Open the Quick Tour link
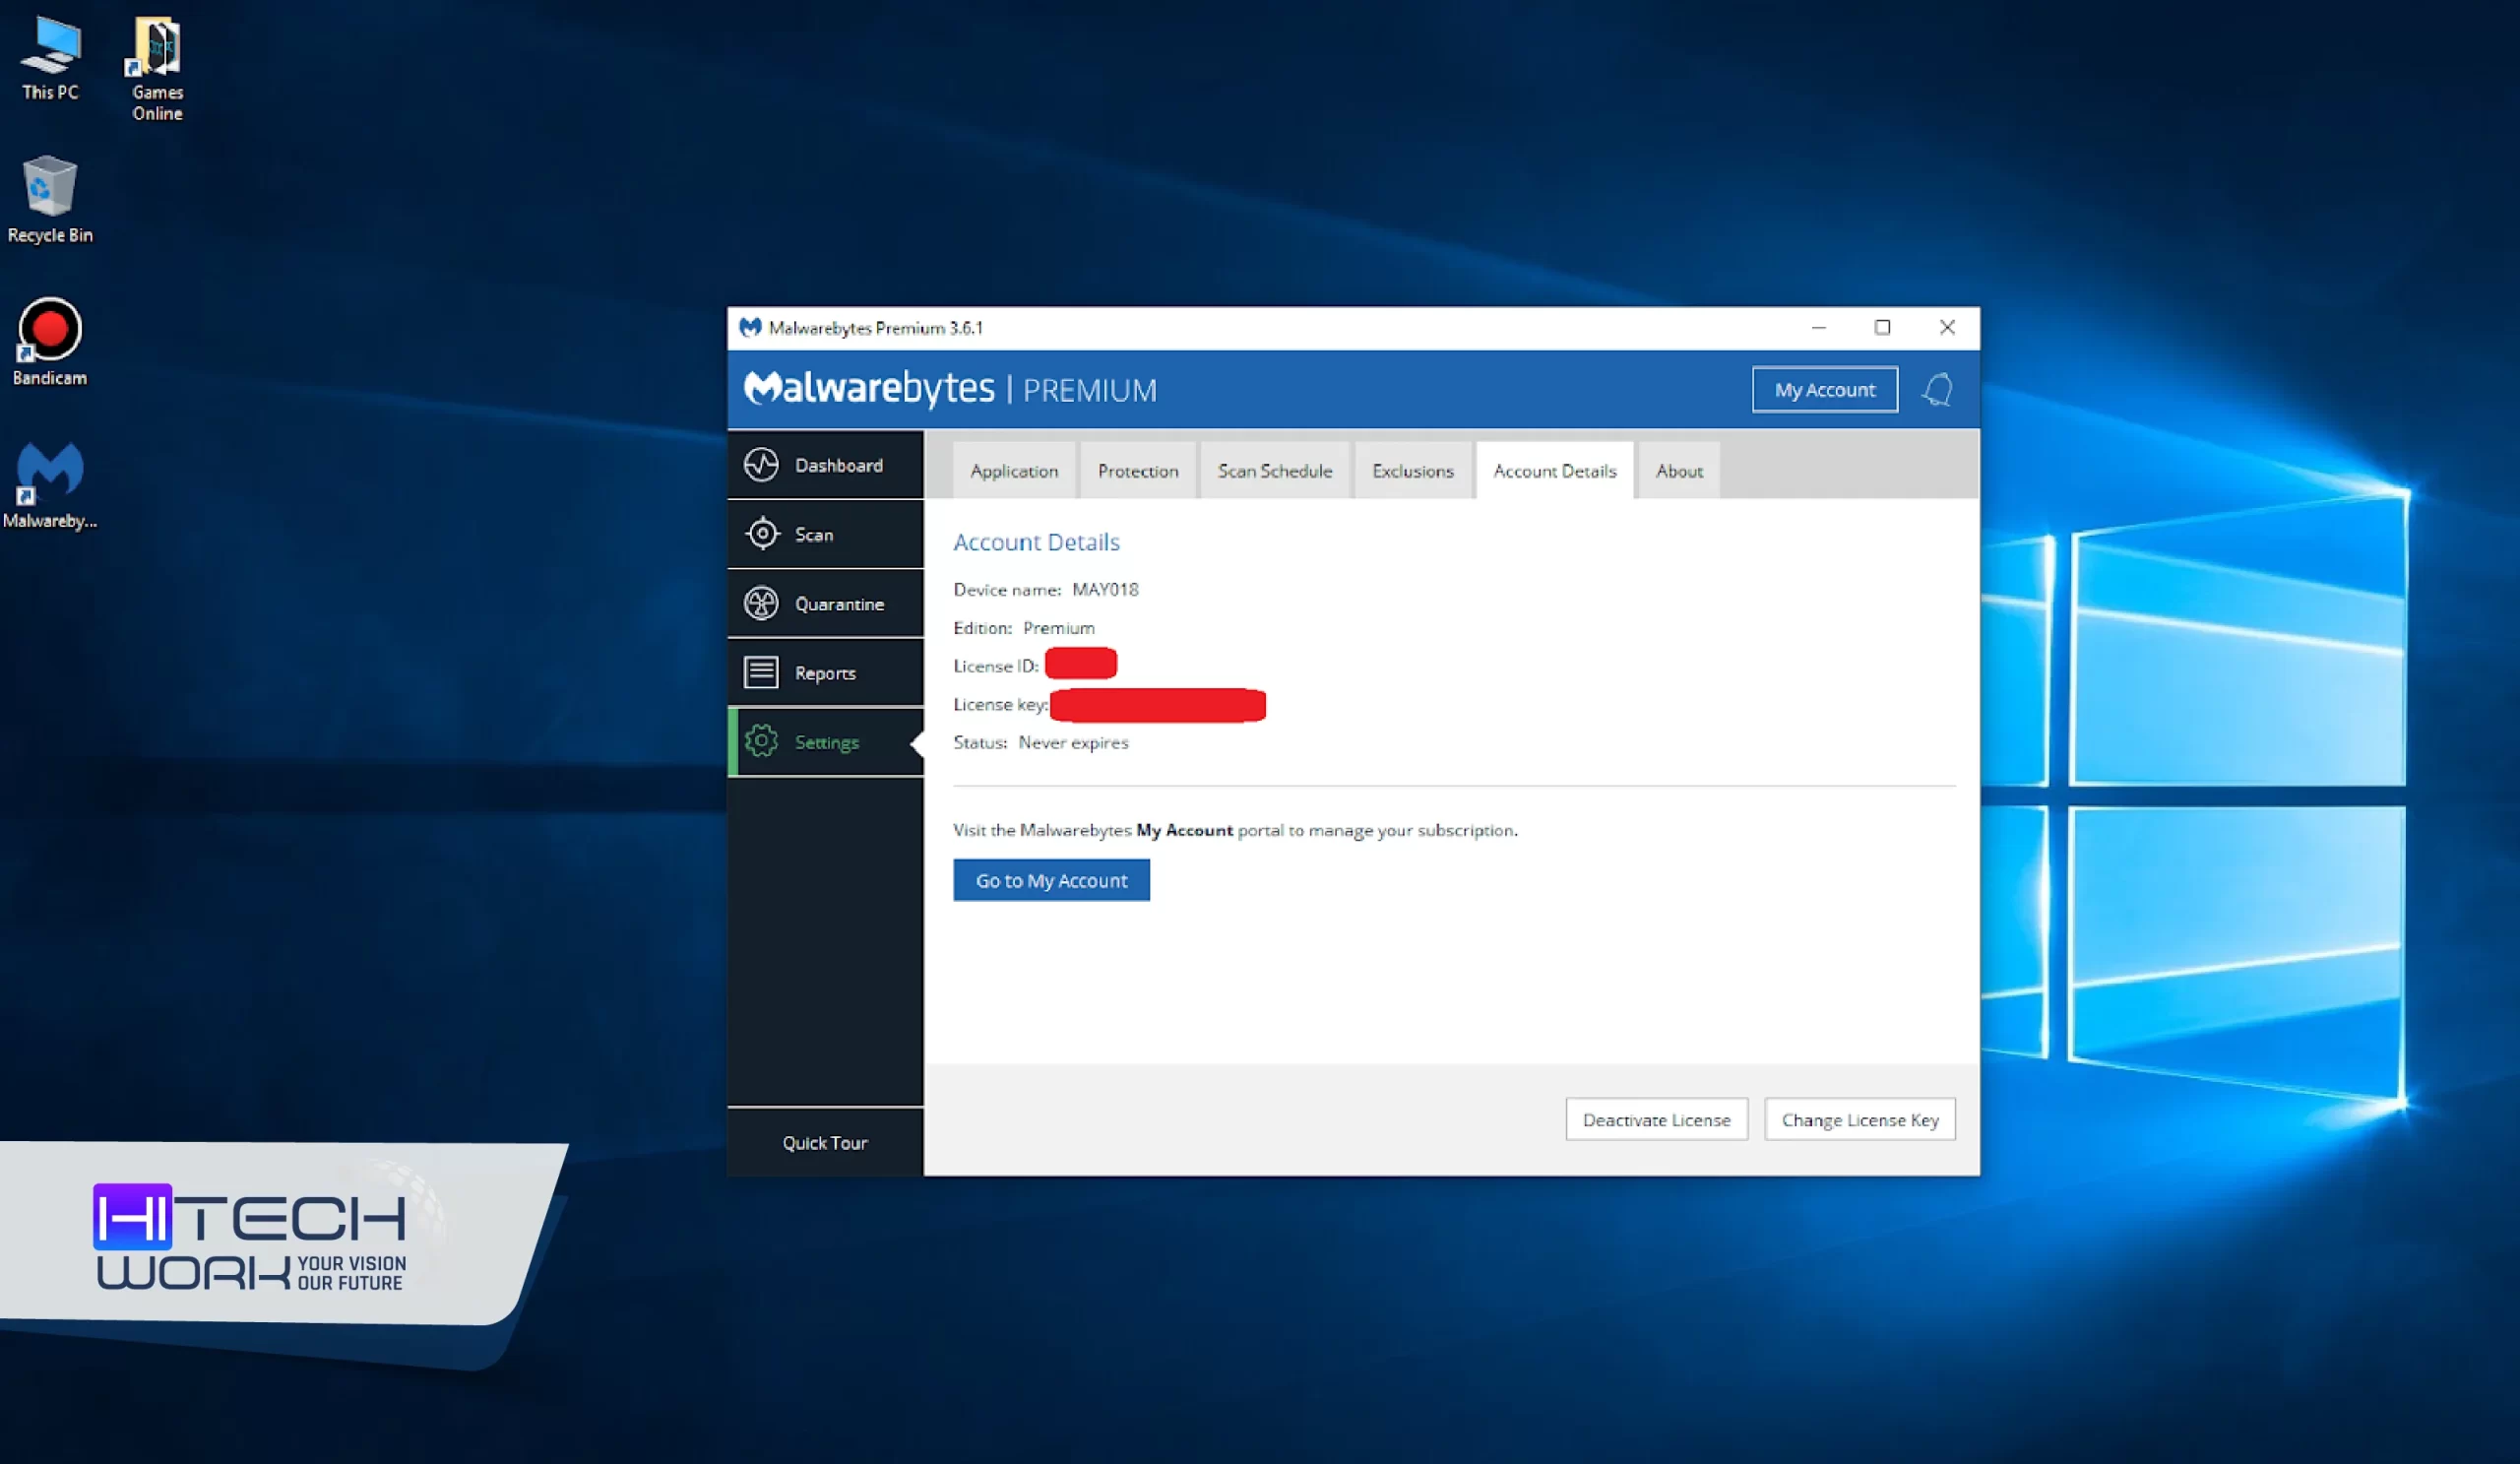The width and height of the screenshot is (2520, 1464). click(x=824, y=1142)
